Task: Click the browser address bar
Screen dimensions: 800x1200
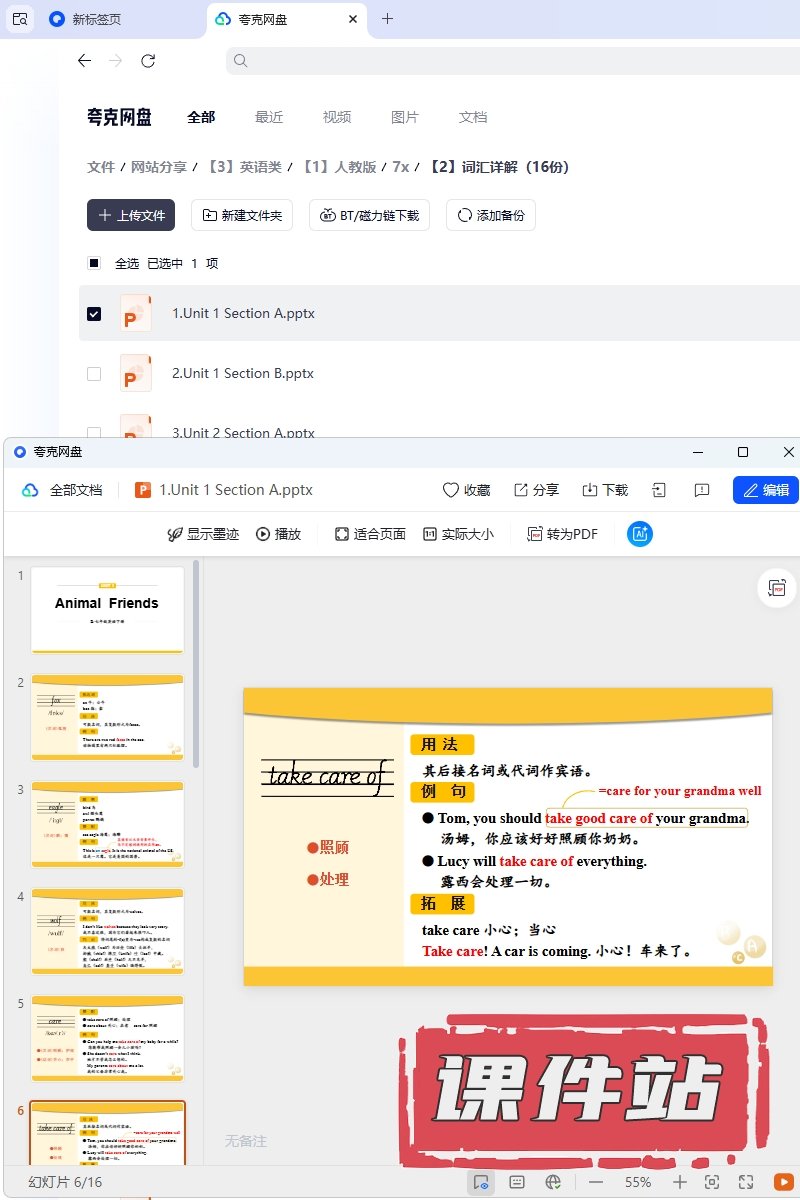Action: pos(510,61)
